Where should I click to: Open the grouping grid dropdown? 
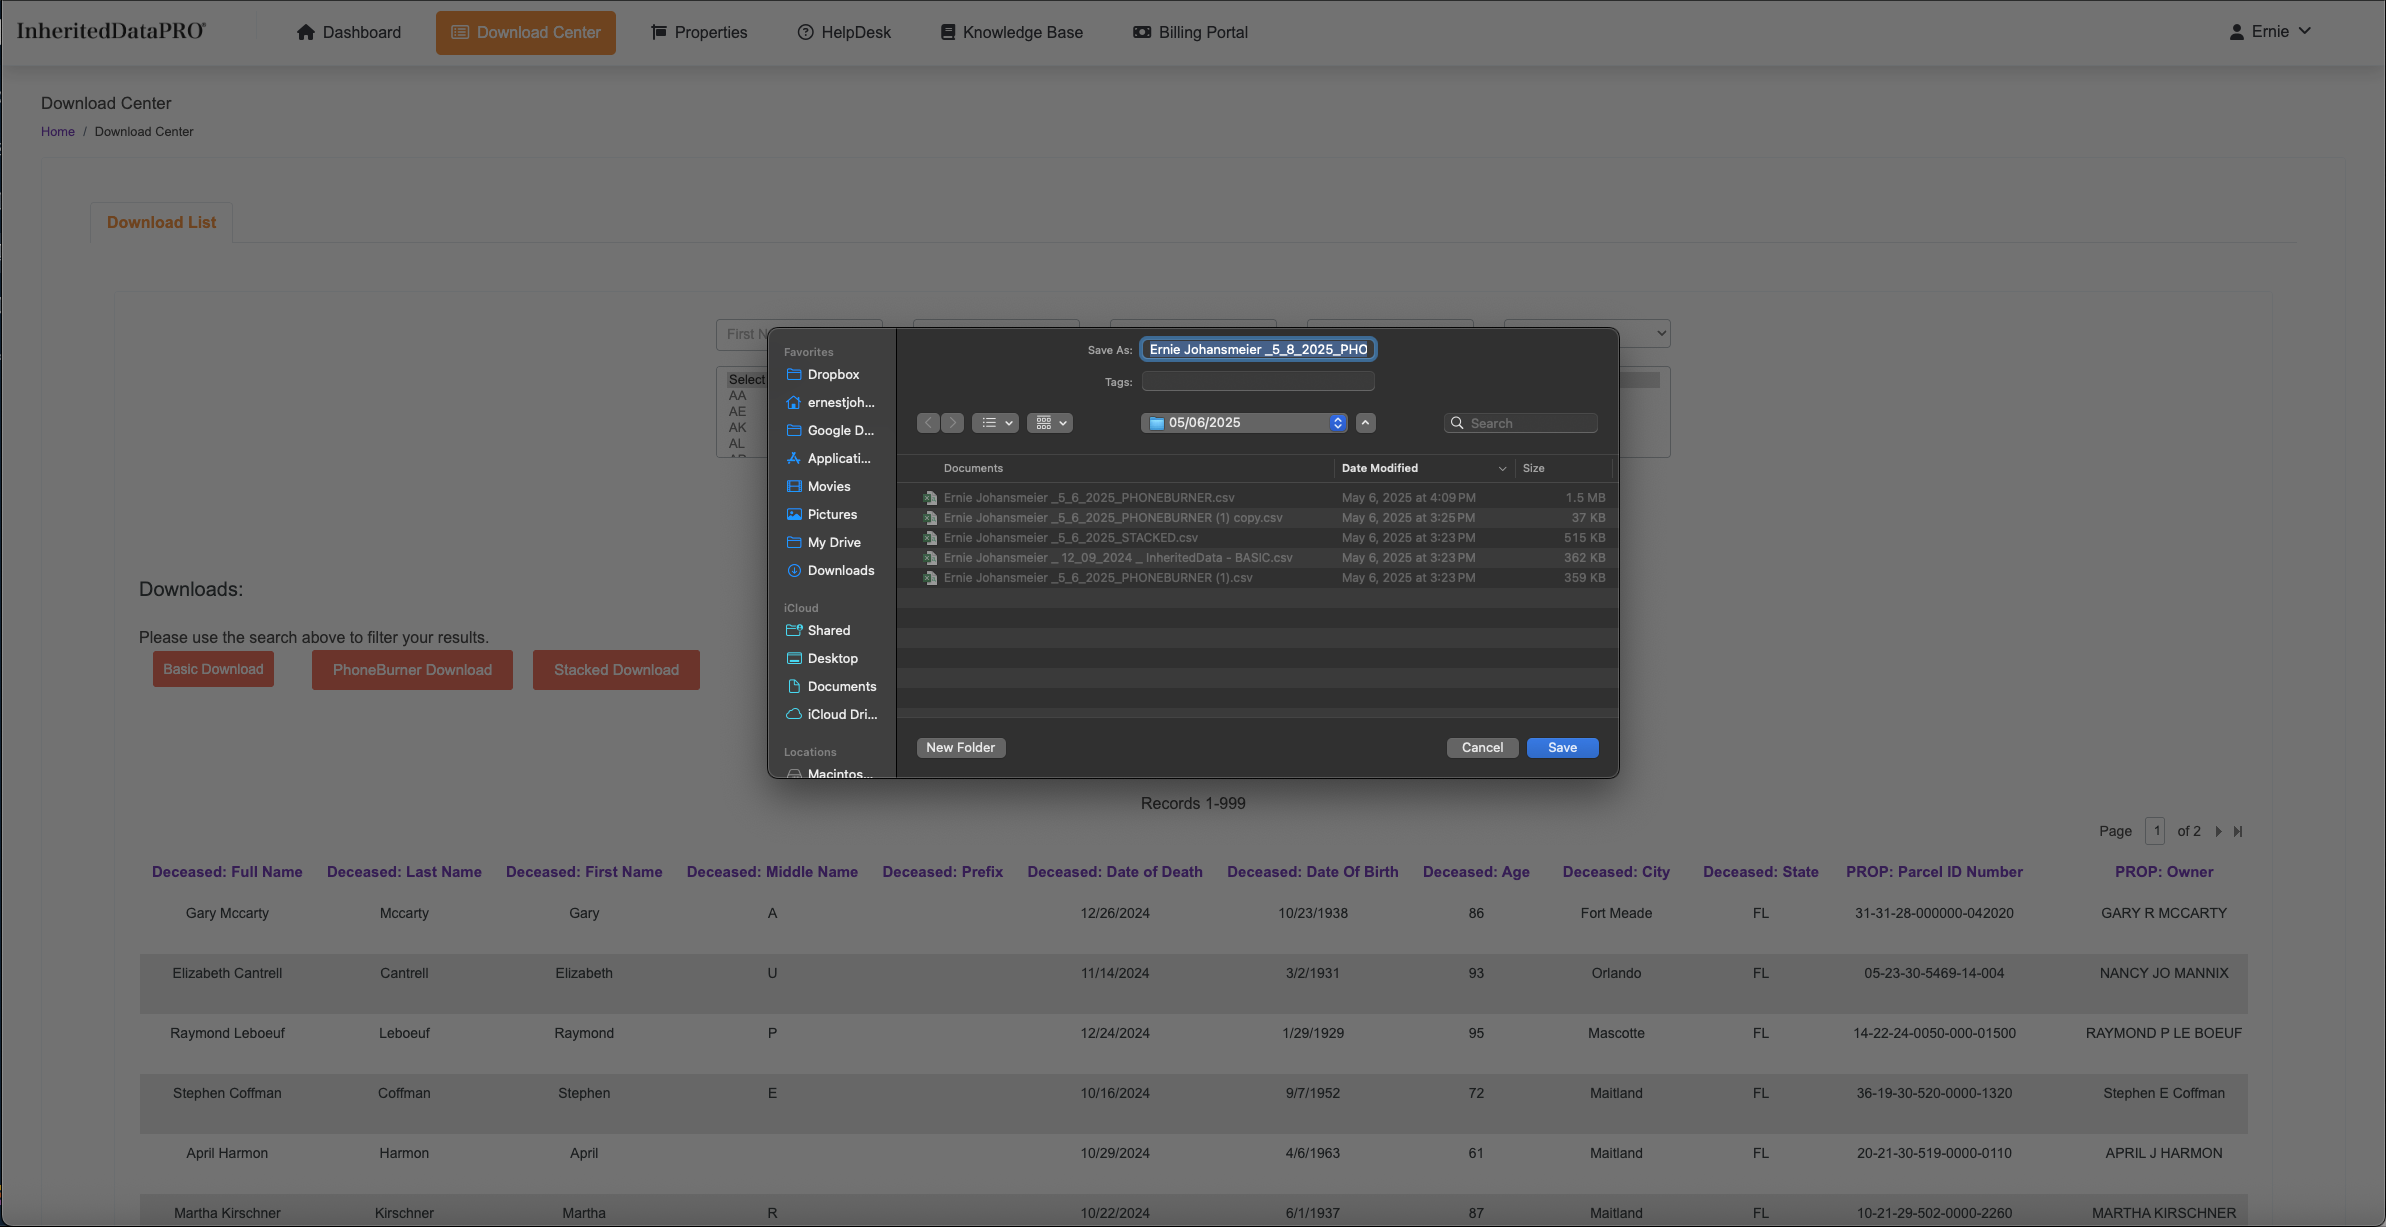point(1050,423)
